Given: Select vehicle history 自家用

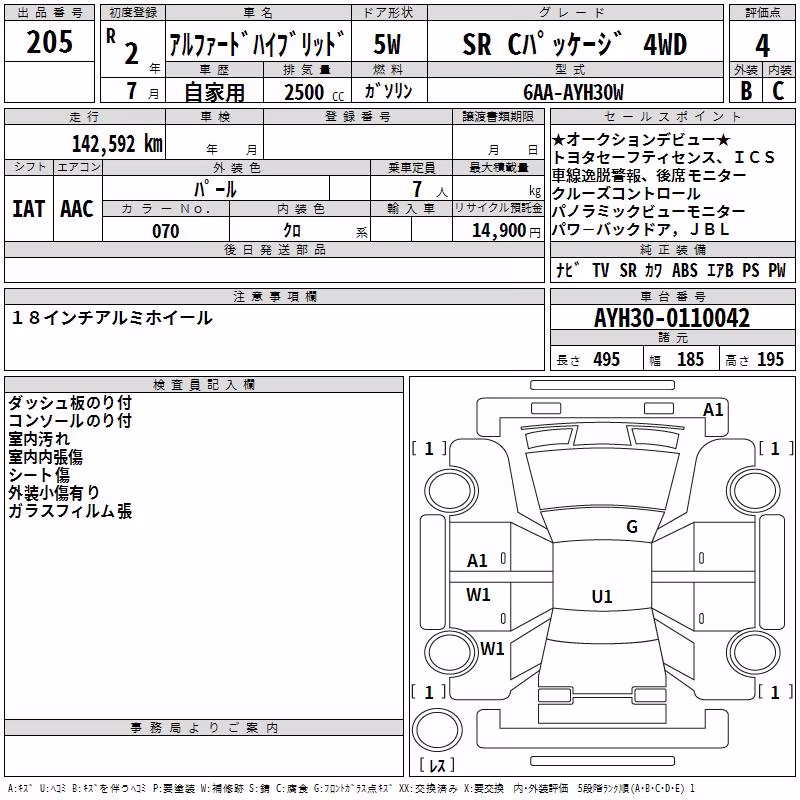Looking at the screenshot, I should click(214, 92).
